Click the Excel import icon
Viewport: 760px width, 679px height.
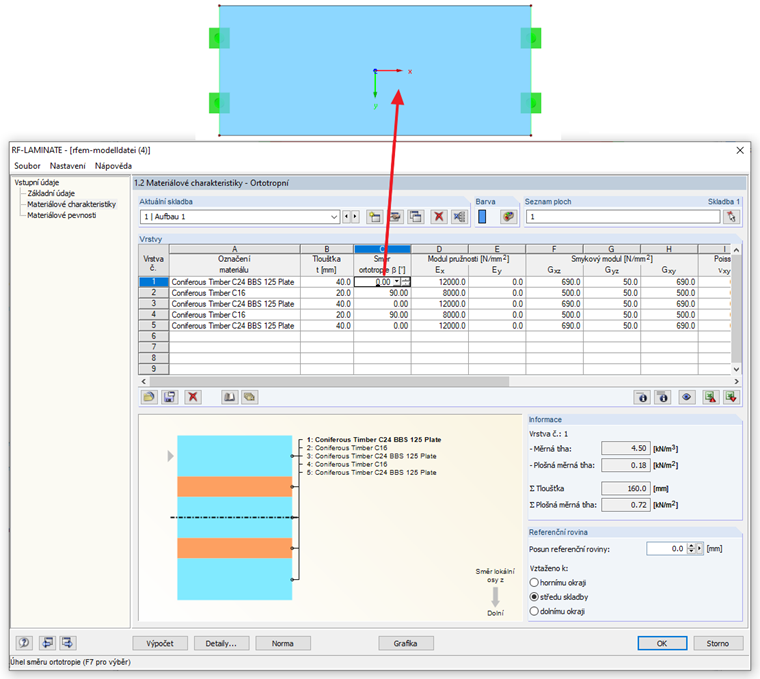(731, 397)
